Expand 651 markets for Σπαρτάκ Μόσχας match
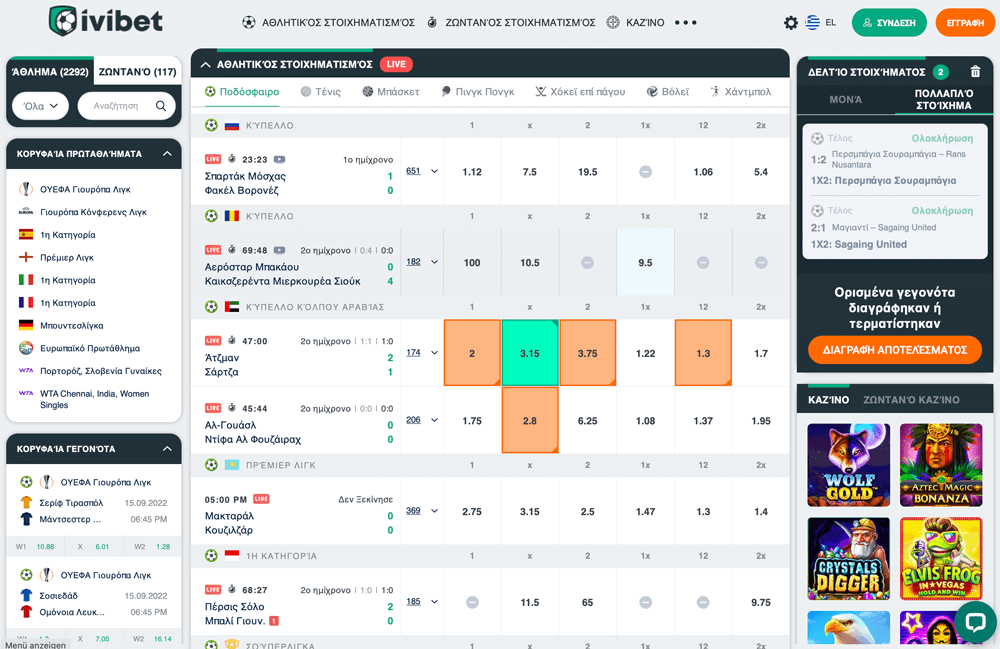The image size is (1000, 649). point(422,171)
